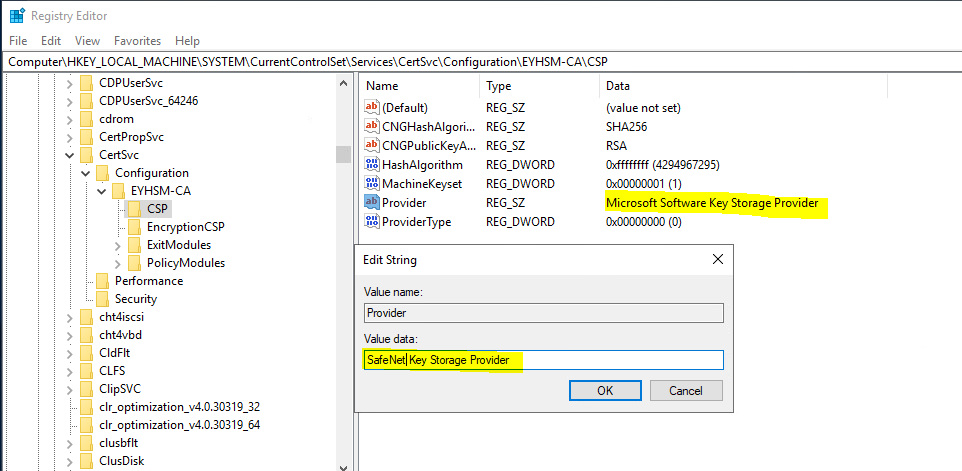Expand the cht4iscsi key
962x471 pixels.
click(69, 317)
